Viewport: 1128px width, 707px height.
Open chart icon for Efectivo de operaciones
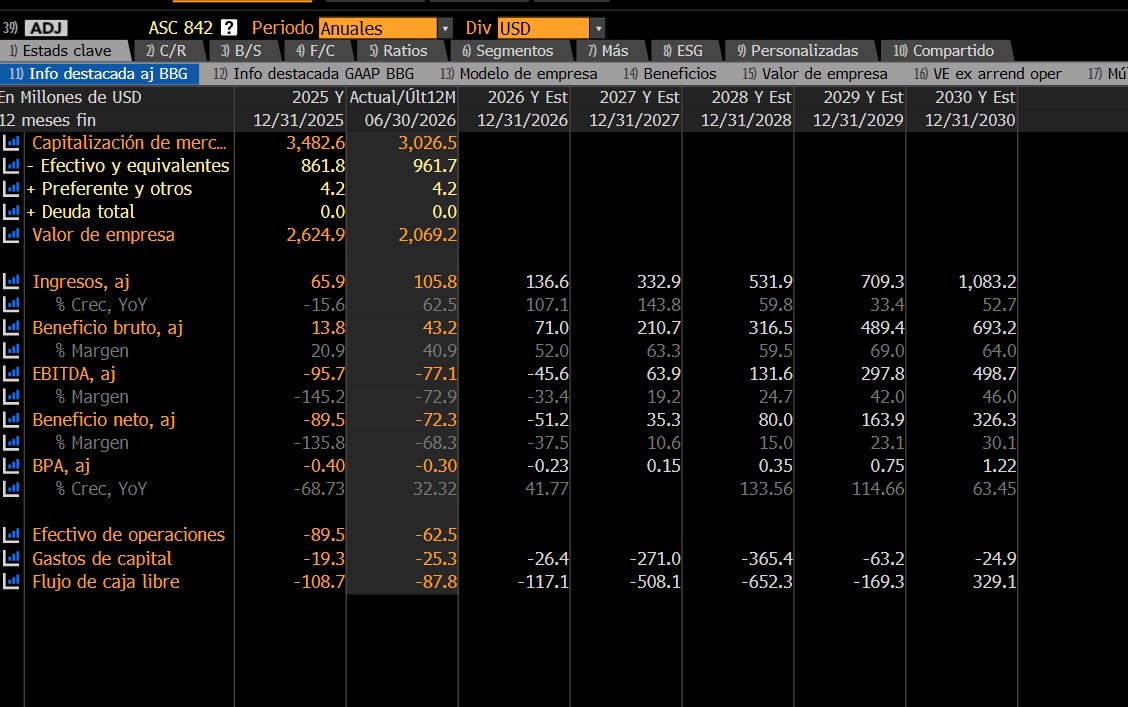click(12, 534)
